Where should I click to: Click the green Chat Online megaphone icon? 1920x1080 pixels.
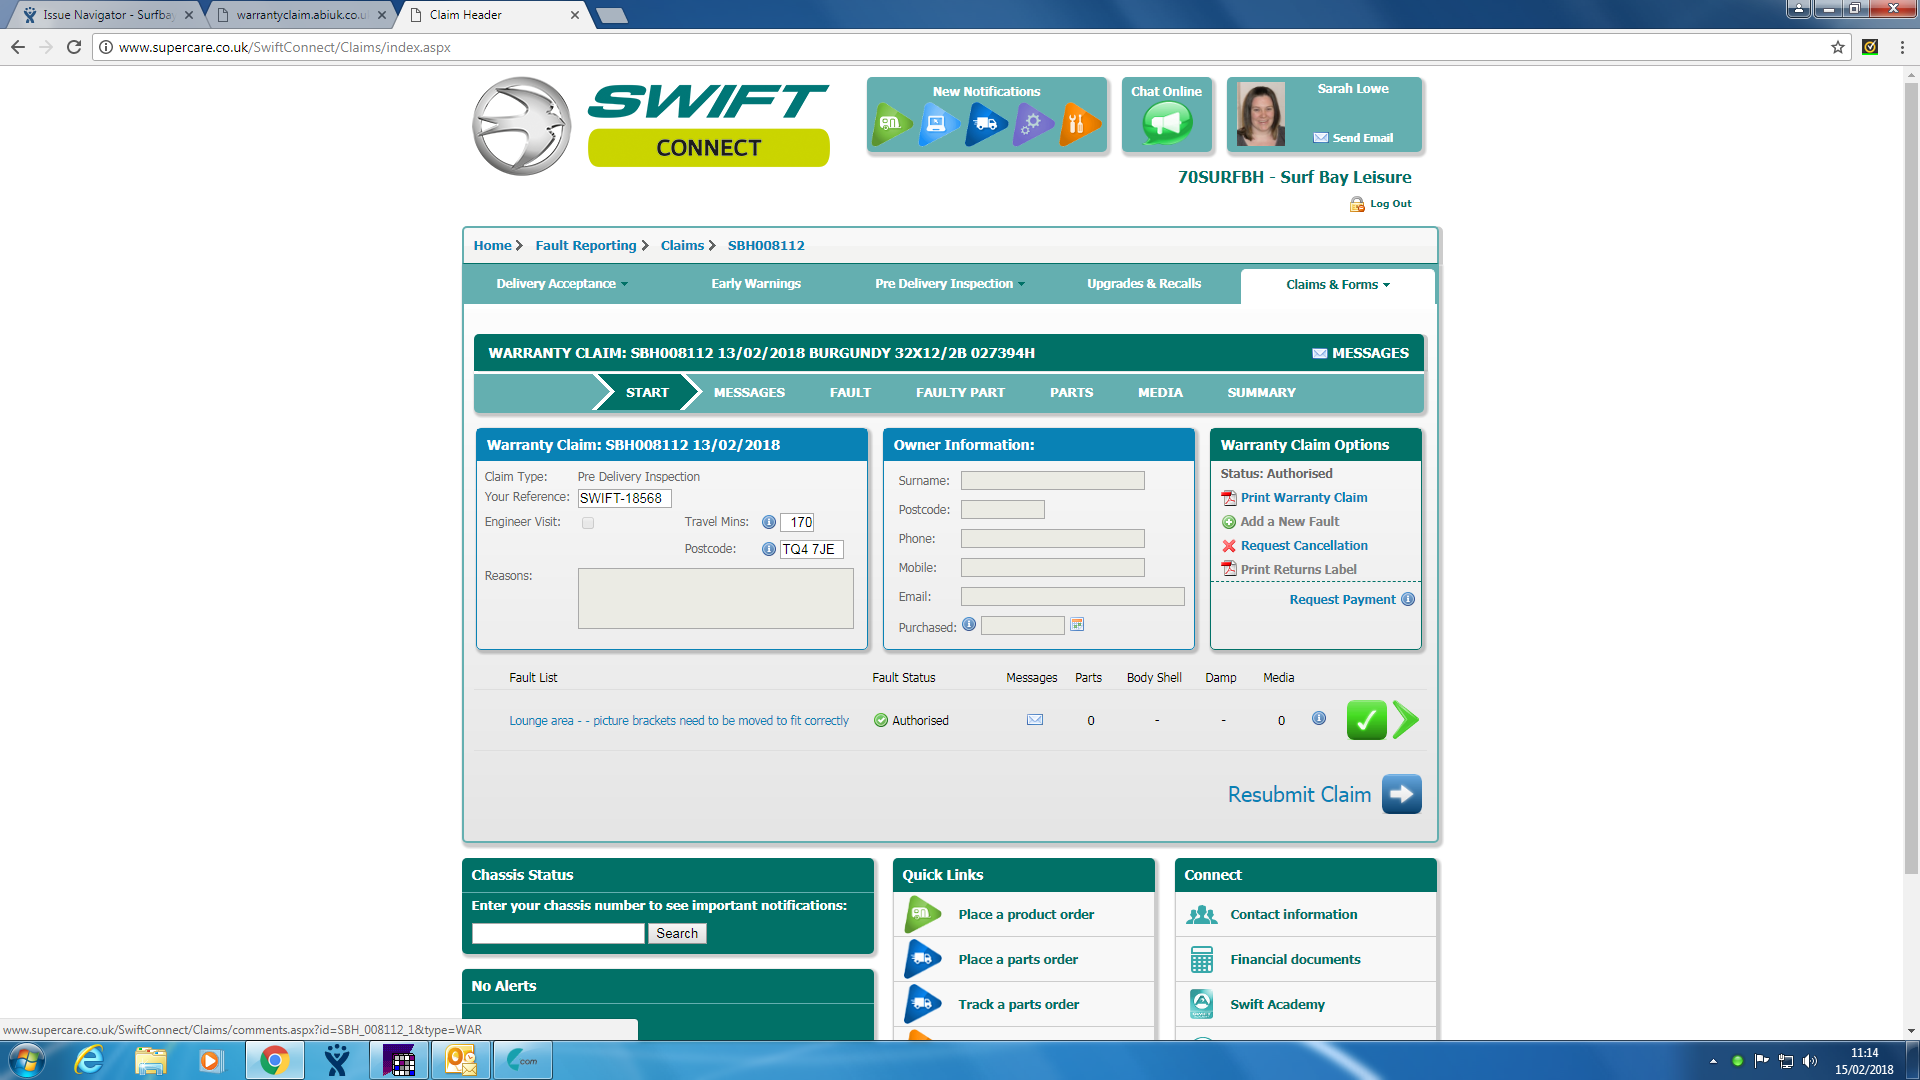1166,124
